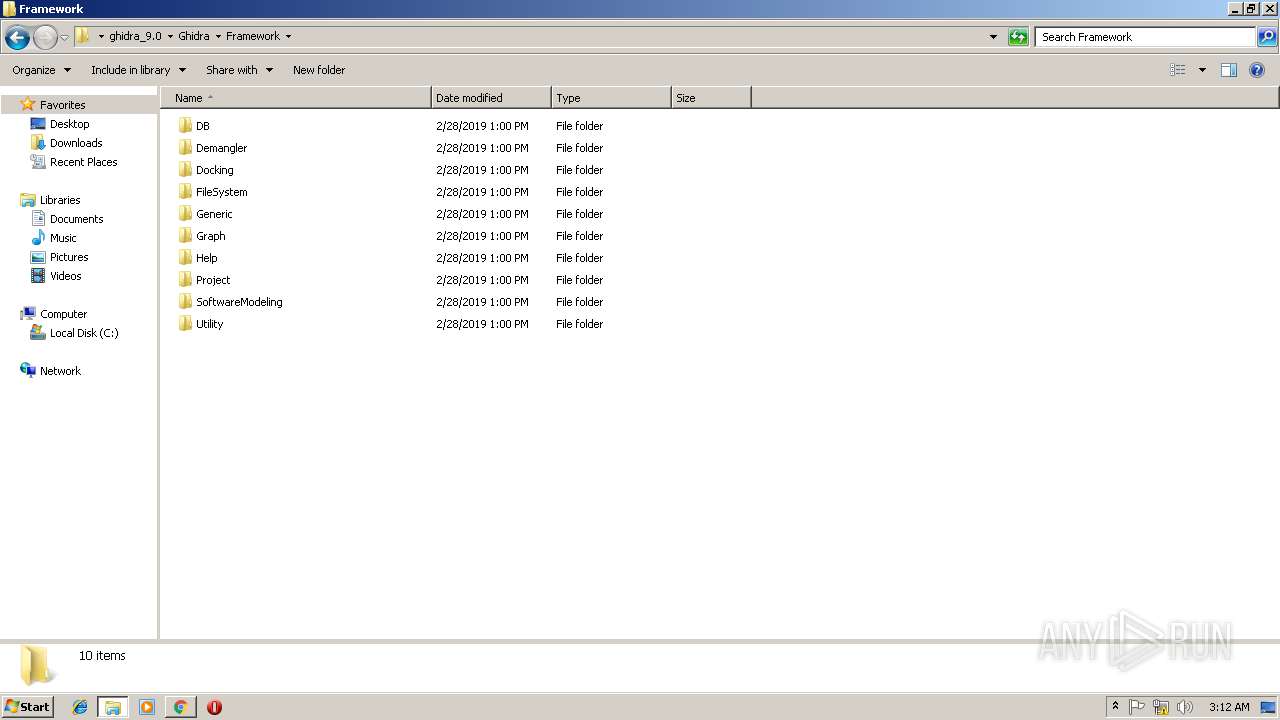This screenshot has height=720, width=1280.
Task: Click the File folder type of Docking
Action: click(580, 170)
